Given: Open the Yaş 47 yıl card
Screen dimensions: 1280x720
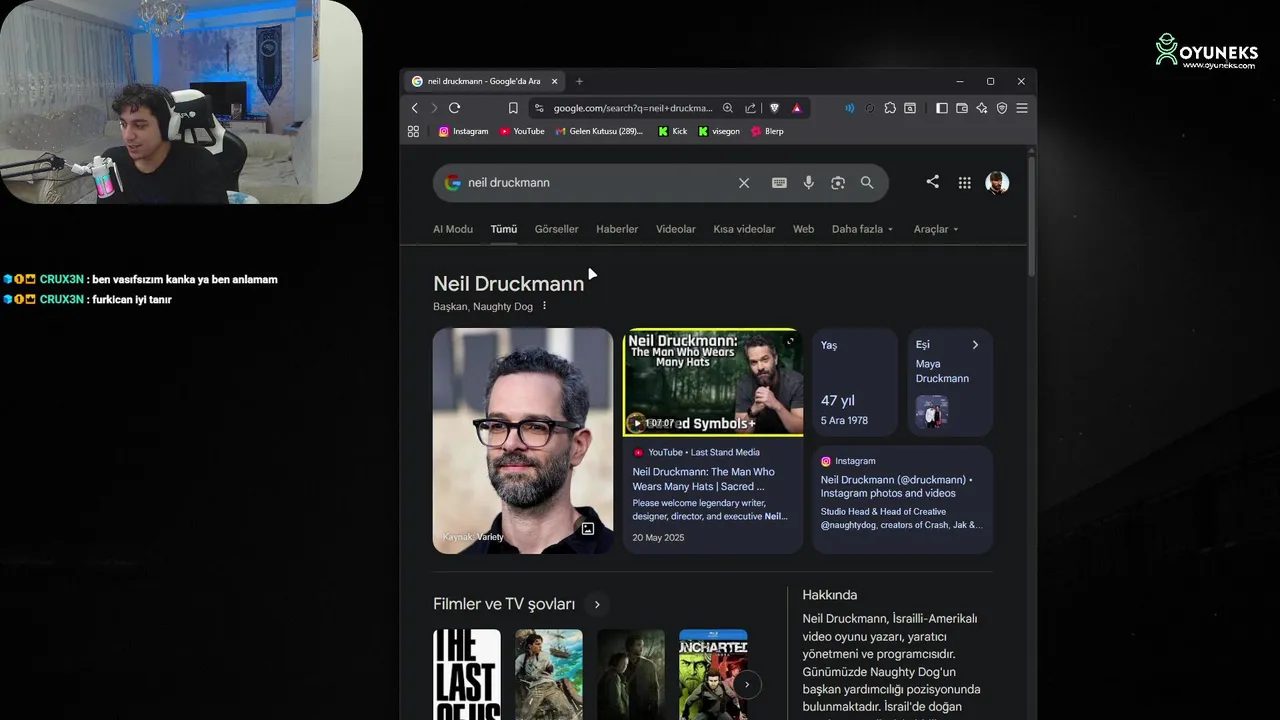Looking at the screenshot, I should (x=854, y=383).
